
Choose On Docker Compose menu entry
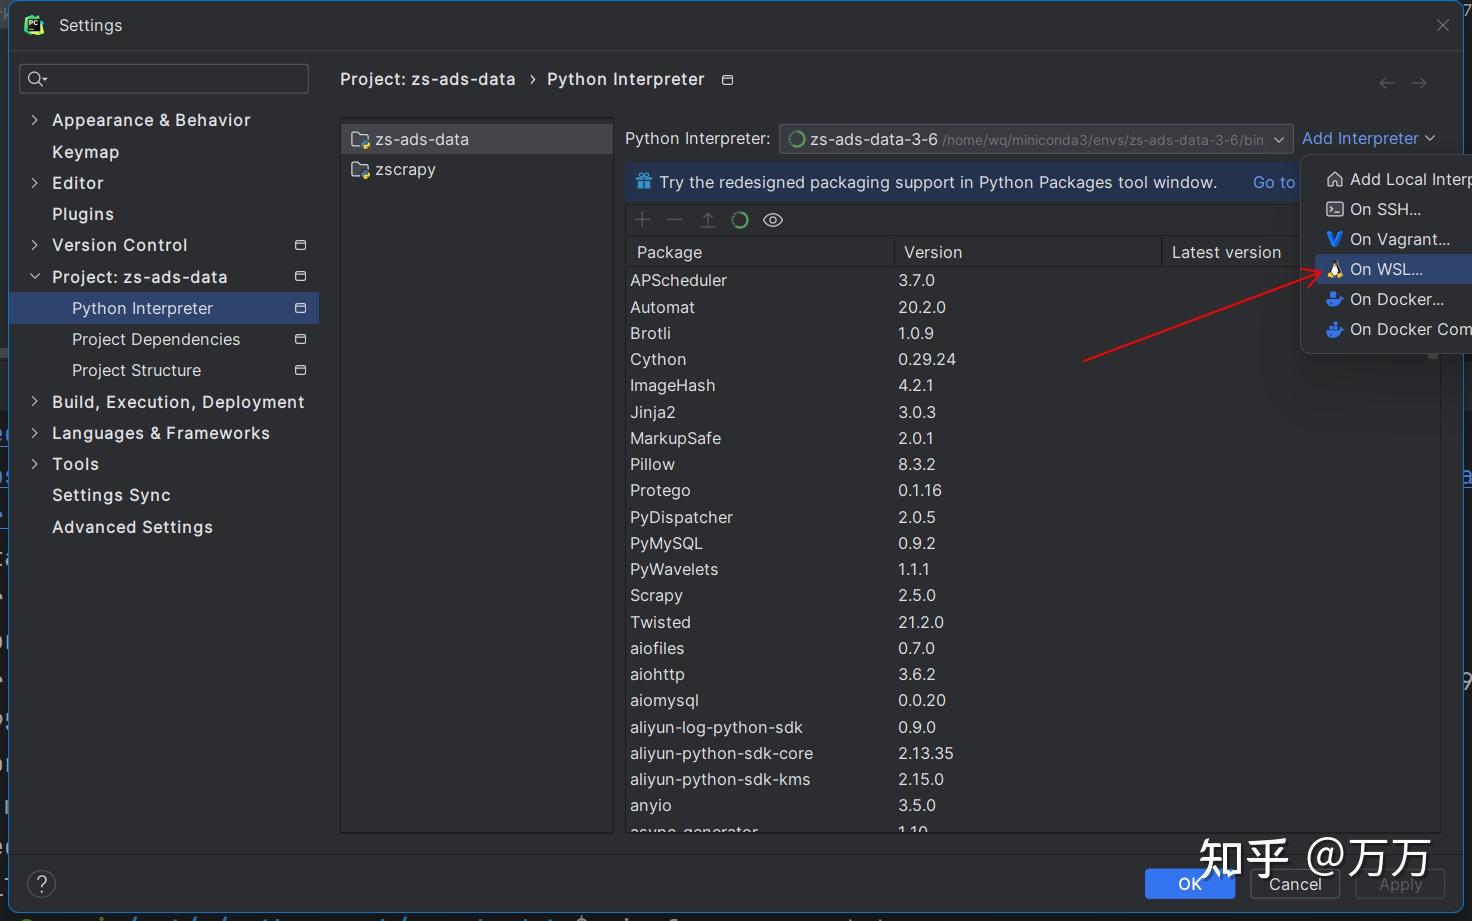pyautogui.click(x=1394, y=329)
